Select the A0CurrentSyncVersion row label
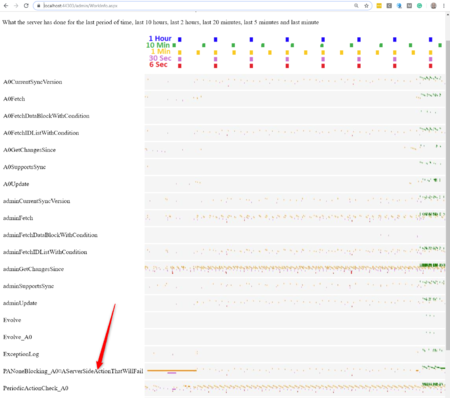 (33, 82)
